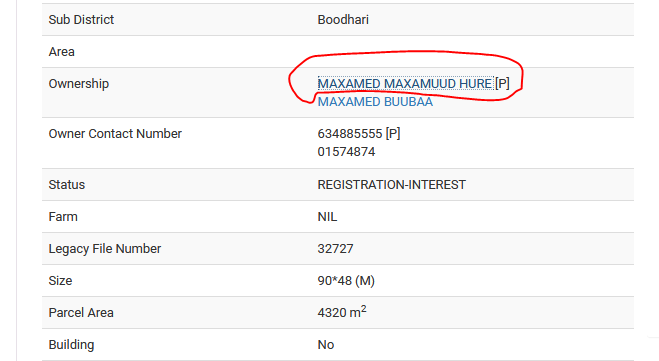Viewport: 659px width, 361px height.
Task: Click the REGISTRATION-INTEREST status value
Action: [392, 185]
